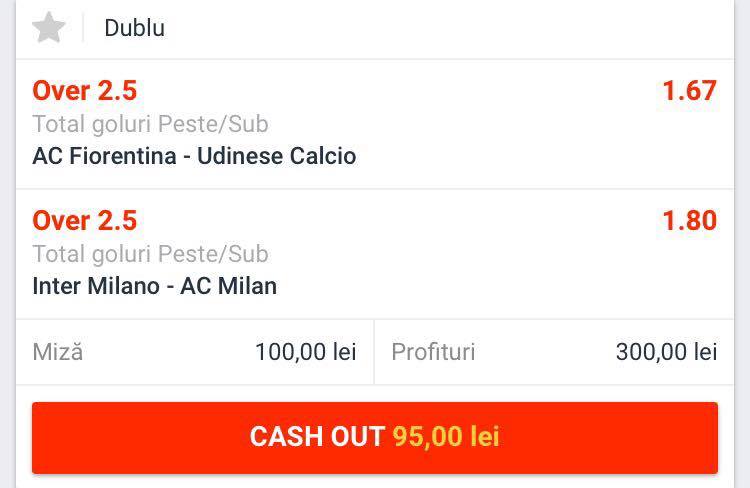Viewport: 750px width, 488px height.
Task: Click the Inter Milano bet row area
Action: (375, 254)
